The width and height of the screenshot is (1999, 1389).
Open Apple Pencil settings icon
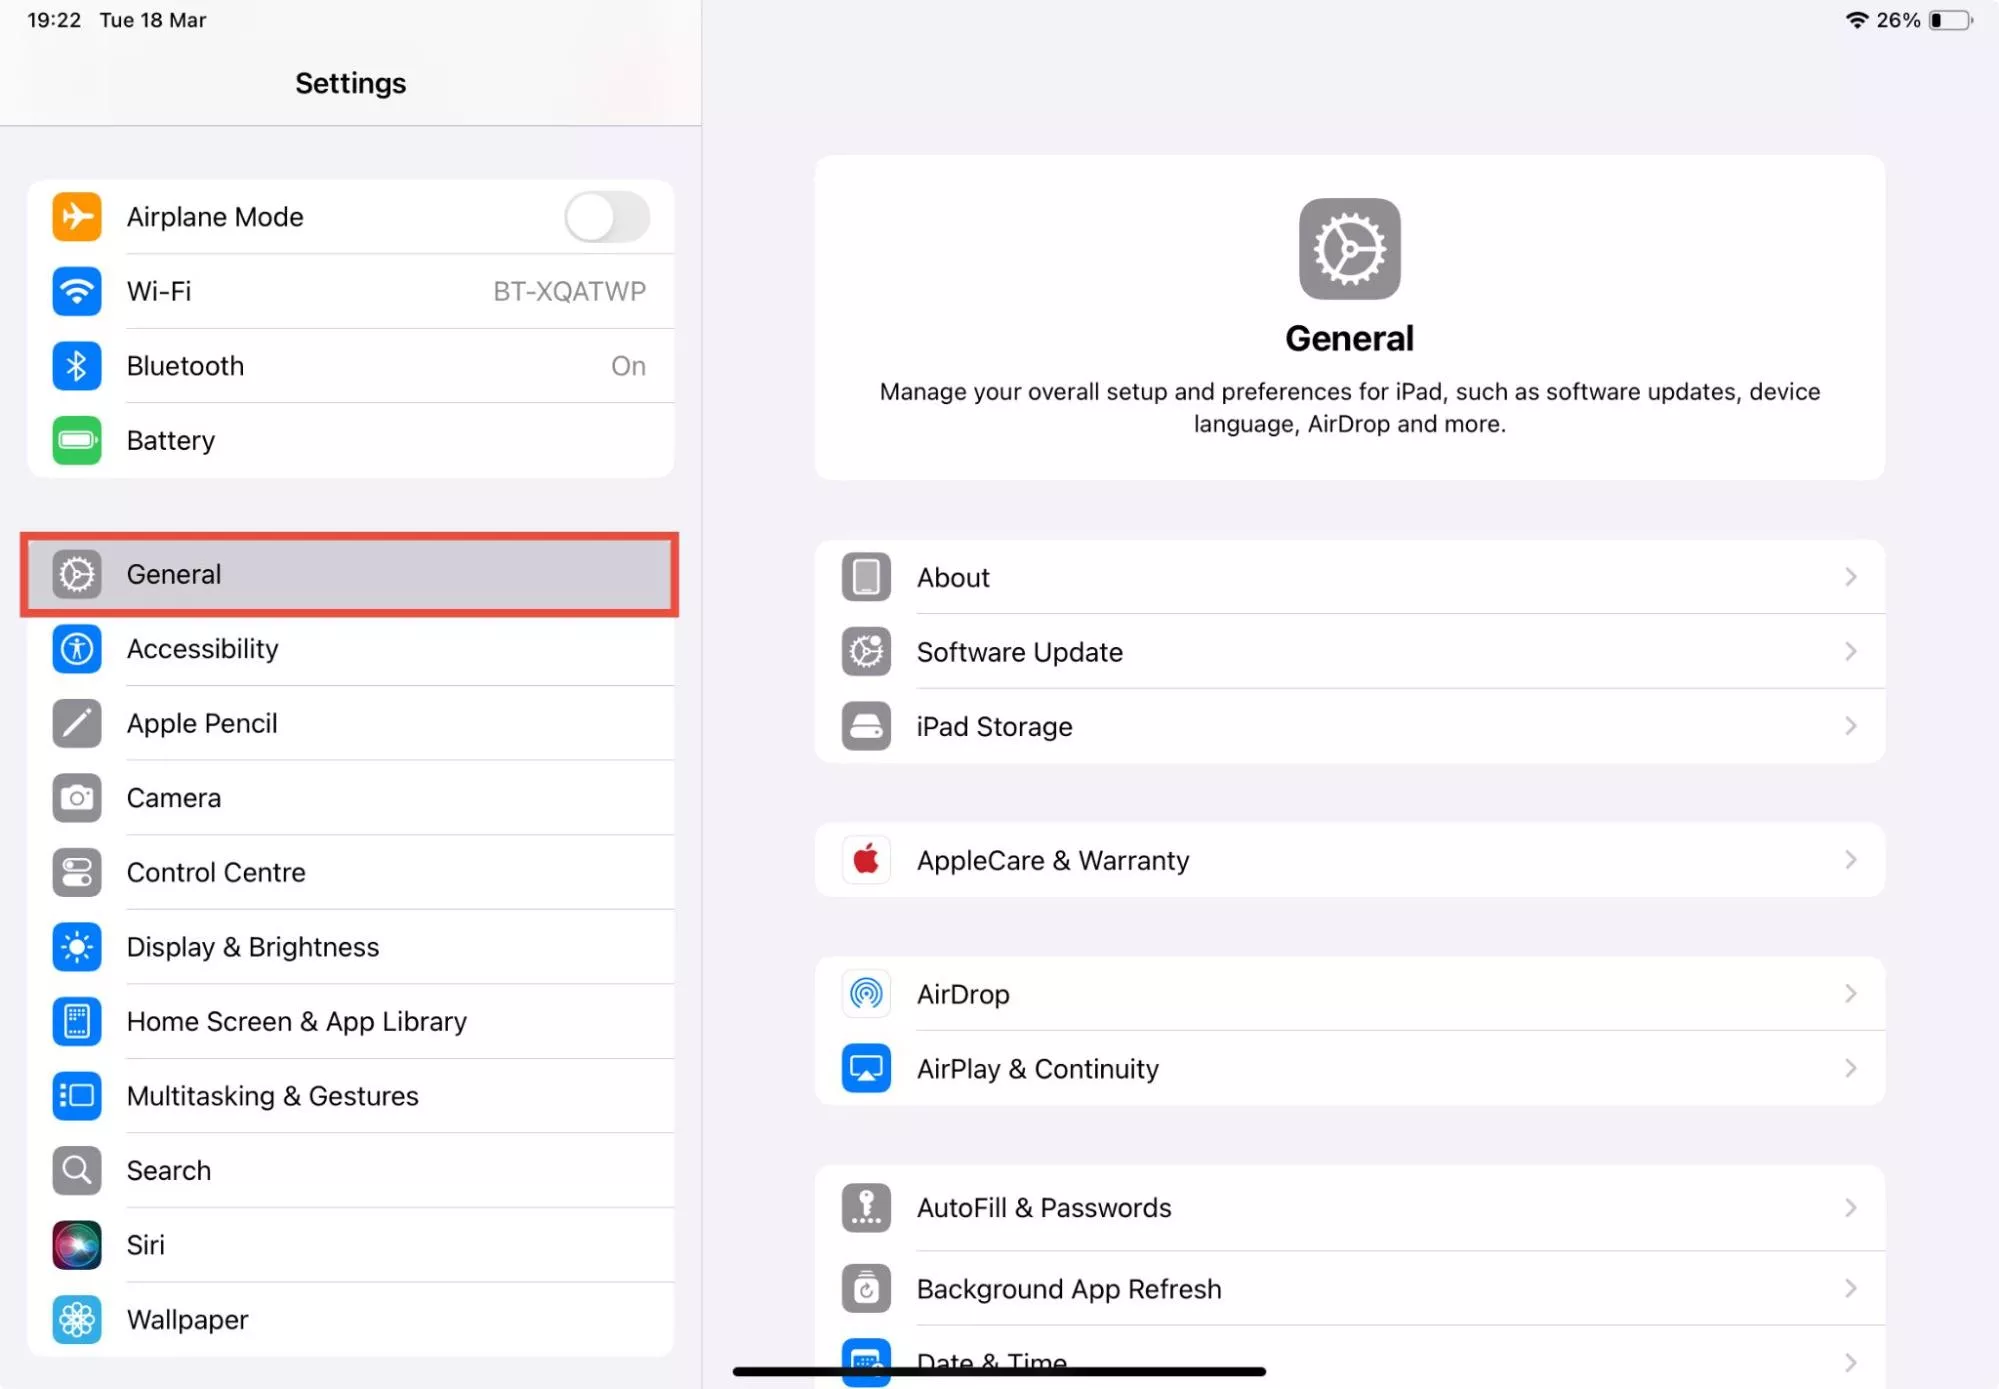[77, 723]
